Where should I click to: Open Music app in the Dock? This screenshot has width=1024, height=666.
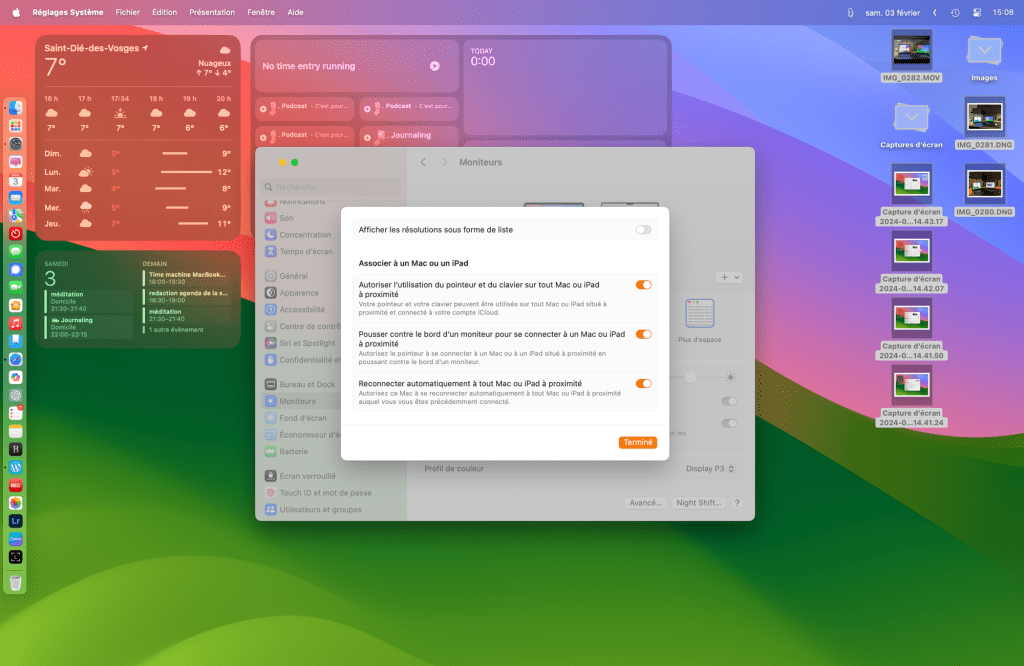click(x=16, y=324)
